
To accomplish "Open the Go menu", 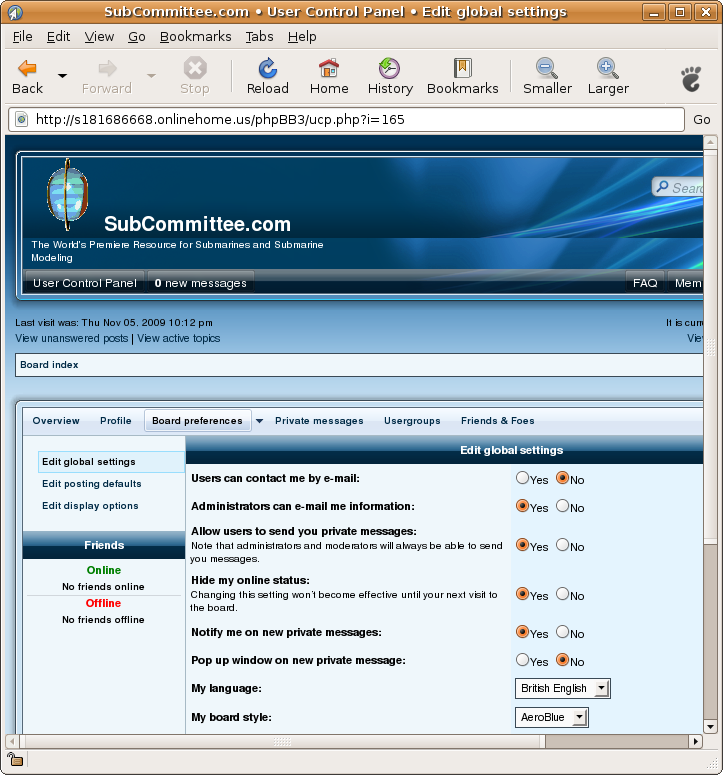I will tap(136, 37).
